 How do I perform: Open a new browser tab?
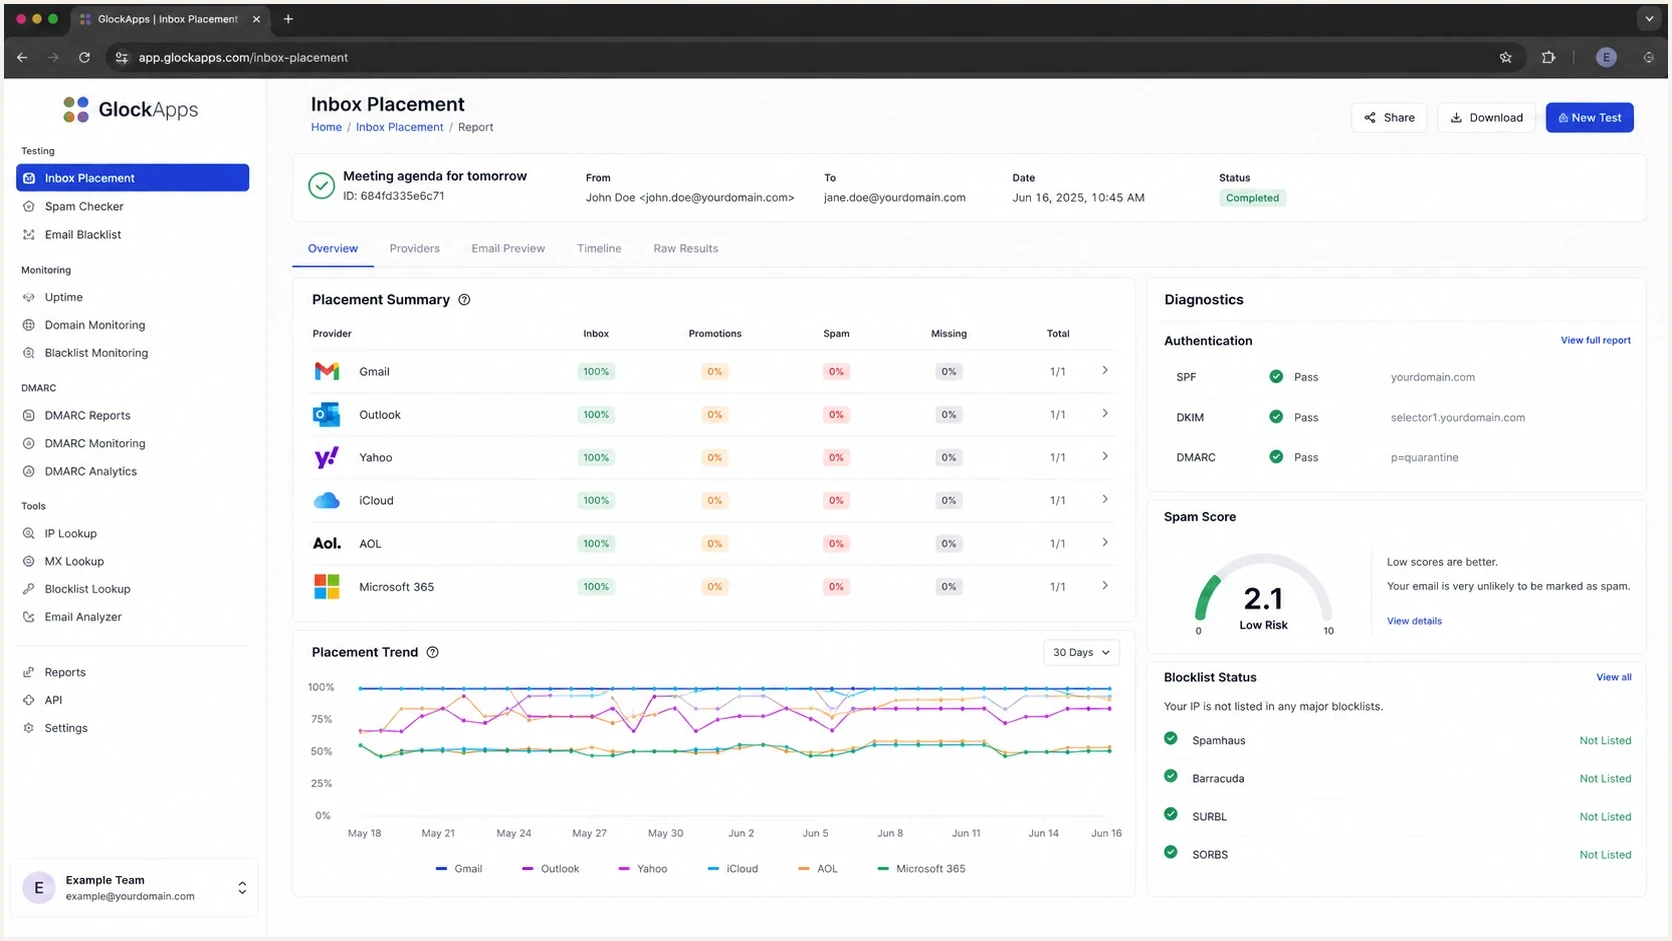point(288,19)
